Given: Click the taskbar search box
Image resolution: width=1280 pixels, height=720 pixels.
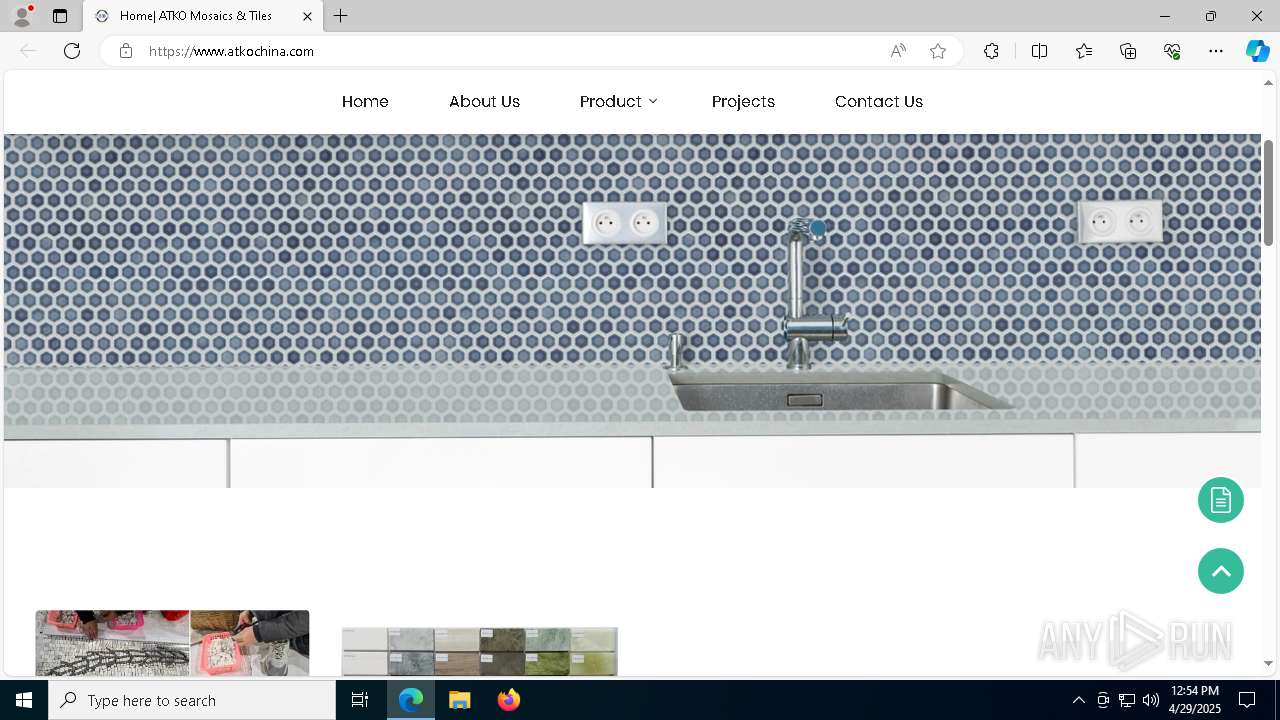Looking at the screenshot, I should coord(192,700).
